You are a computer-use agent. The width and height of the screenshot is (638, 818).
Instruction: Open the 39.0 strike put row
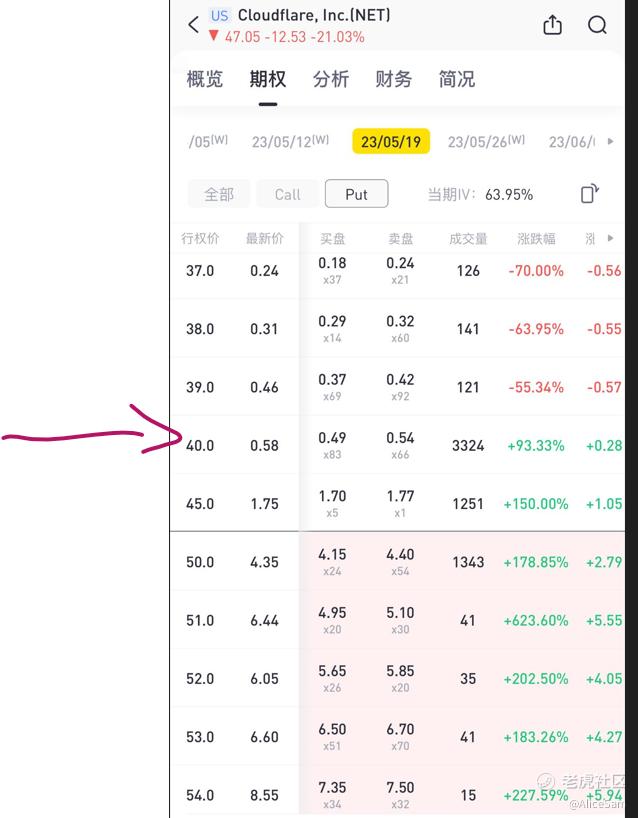[397, 387]
